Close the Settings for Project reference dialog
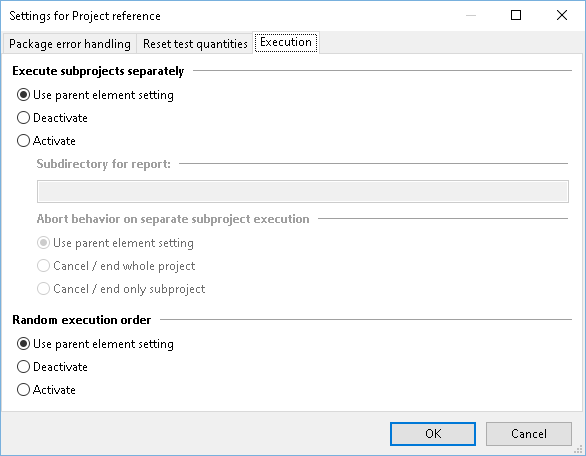 pyautogui.click(x=562, y=15)
